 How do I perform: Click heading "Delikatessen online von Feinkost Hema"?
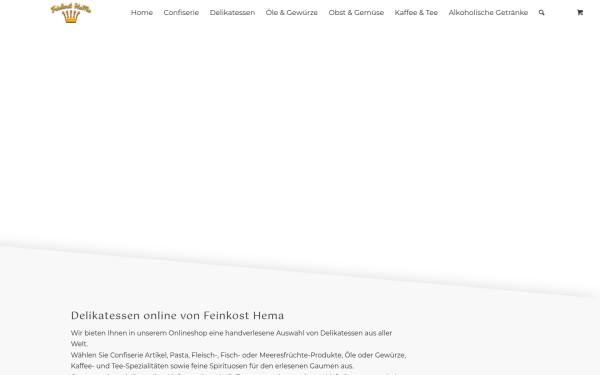177,315
